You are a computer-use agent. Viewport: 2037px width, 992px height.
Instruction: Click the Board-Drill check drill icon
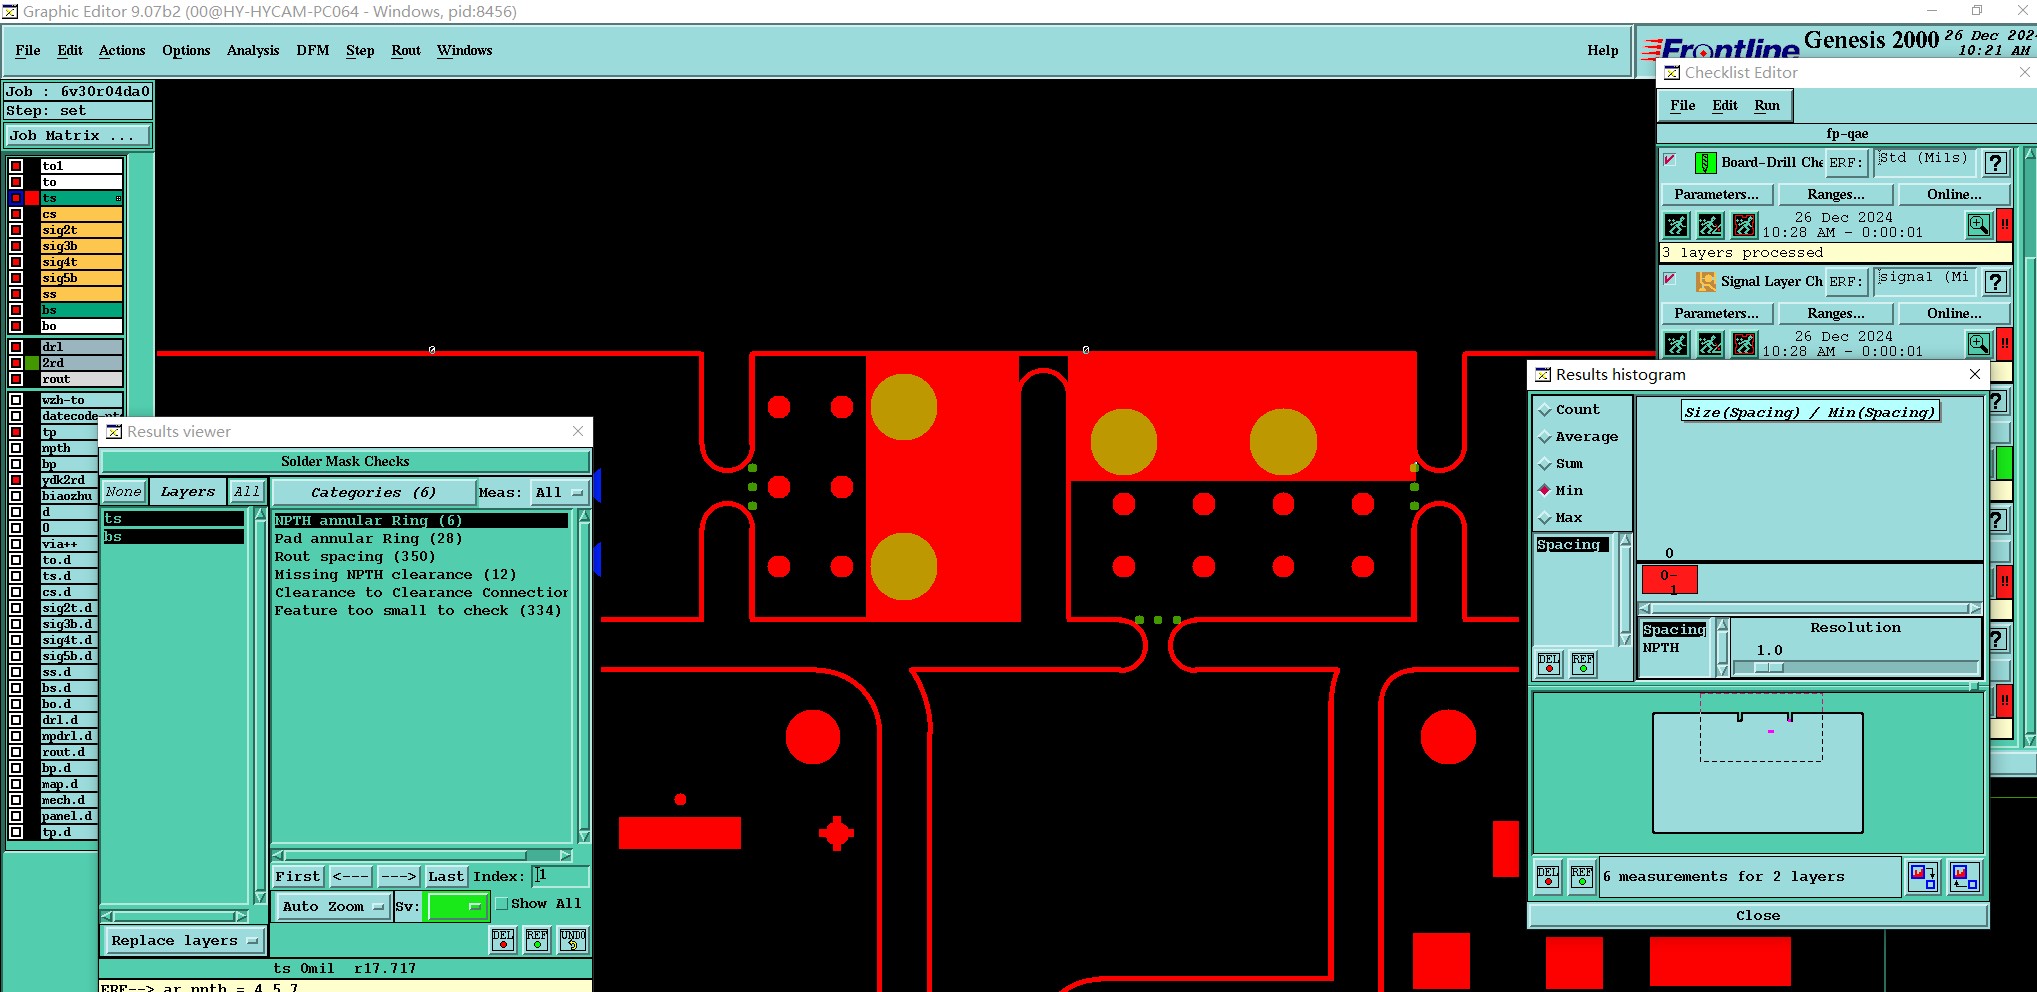(x=1705, y=162)
